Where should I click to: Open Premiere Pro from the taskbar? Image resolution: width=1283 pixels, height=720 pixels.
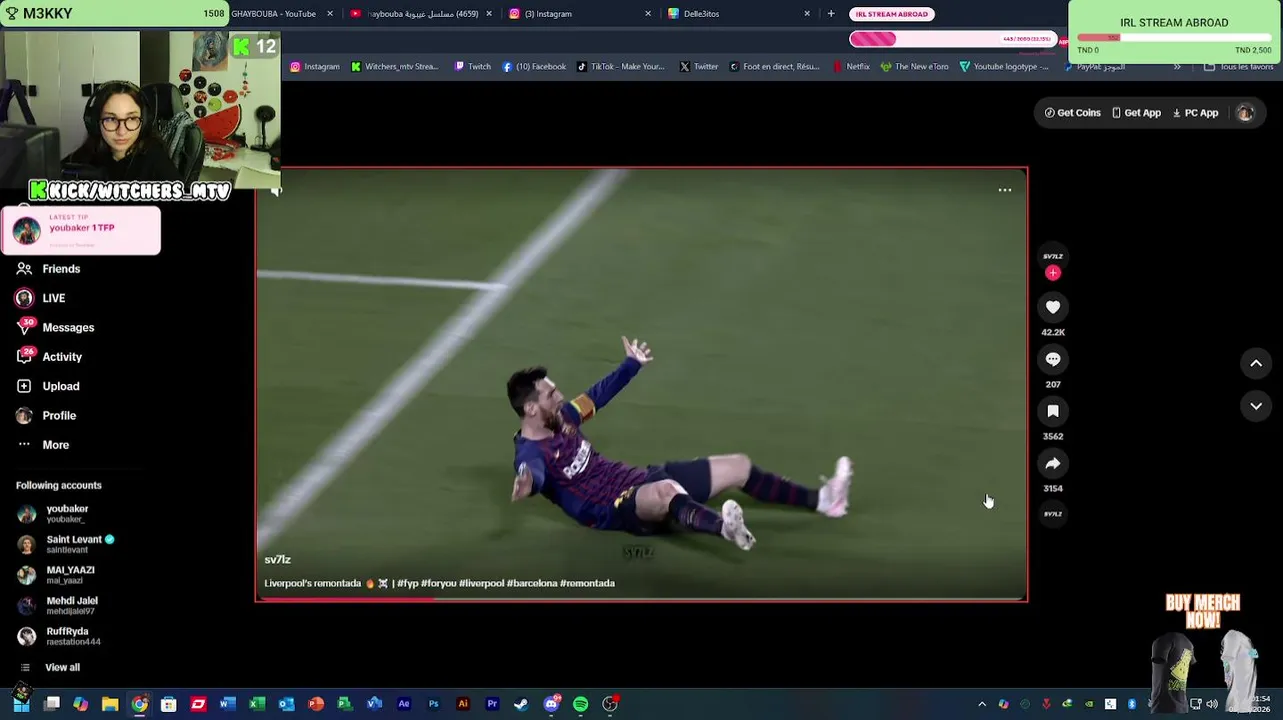click(x=492, y=704)
